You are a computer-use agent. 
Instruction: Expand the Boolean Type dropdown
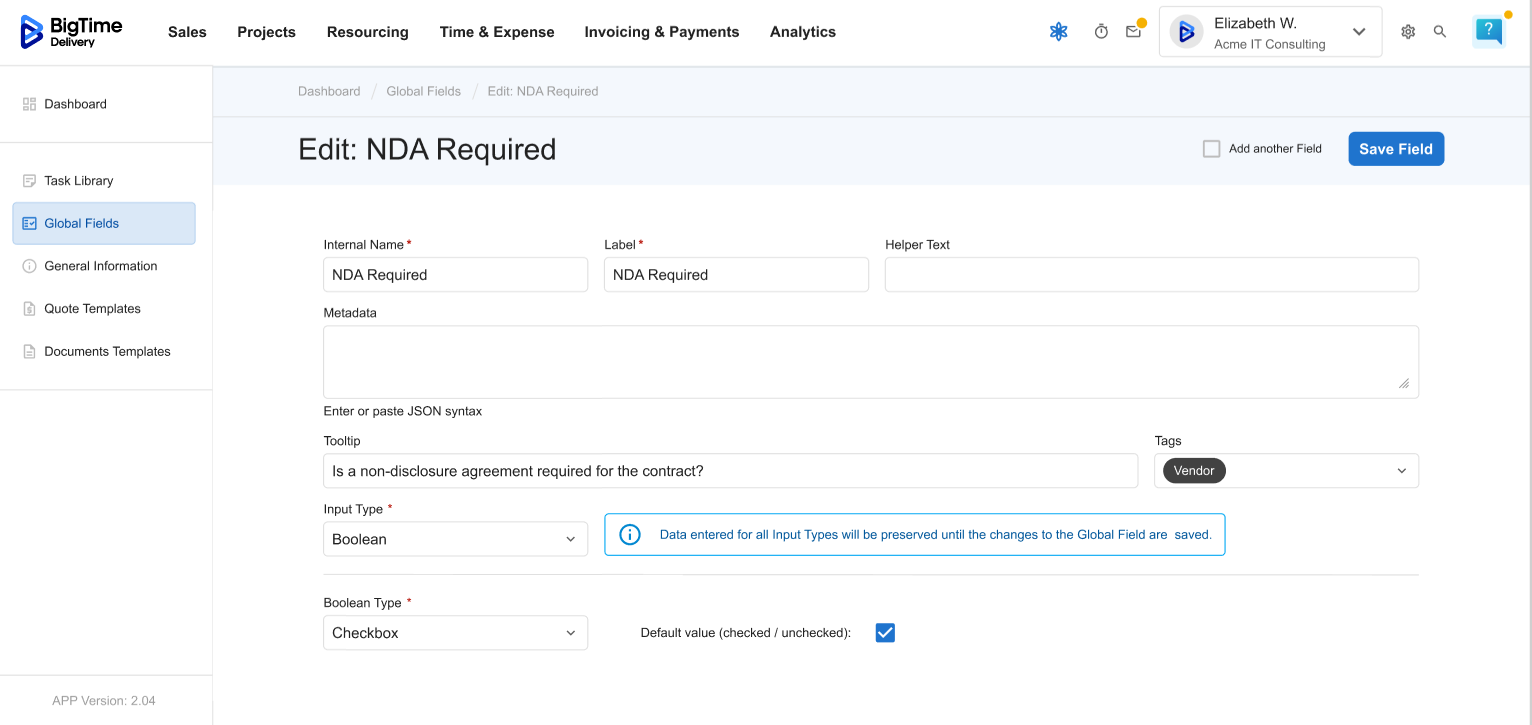(x=455, y=633)
